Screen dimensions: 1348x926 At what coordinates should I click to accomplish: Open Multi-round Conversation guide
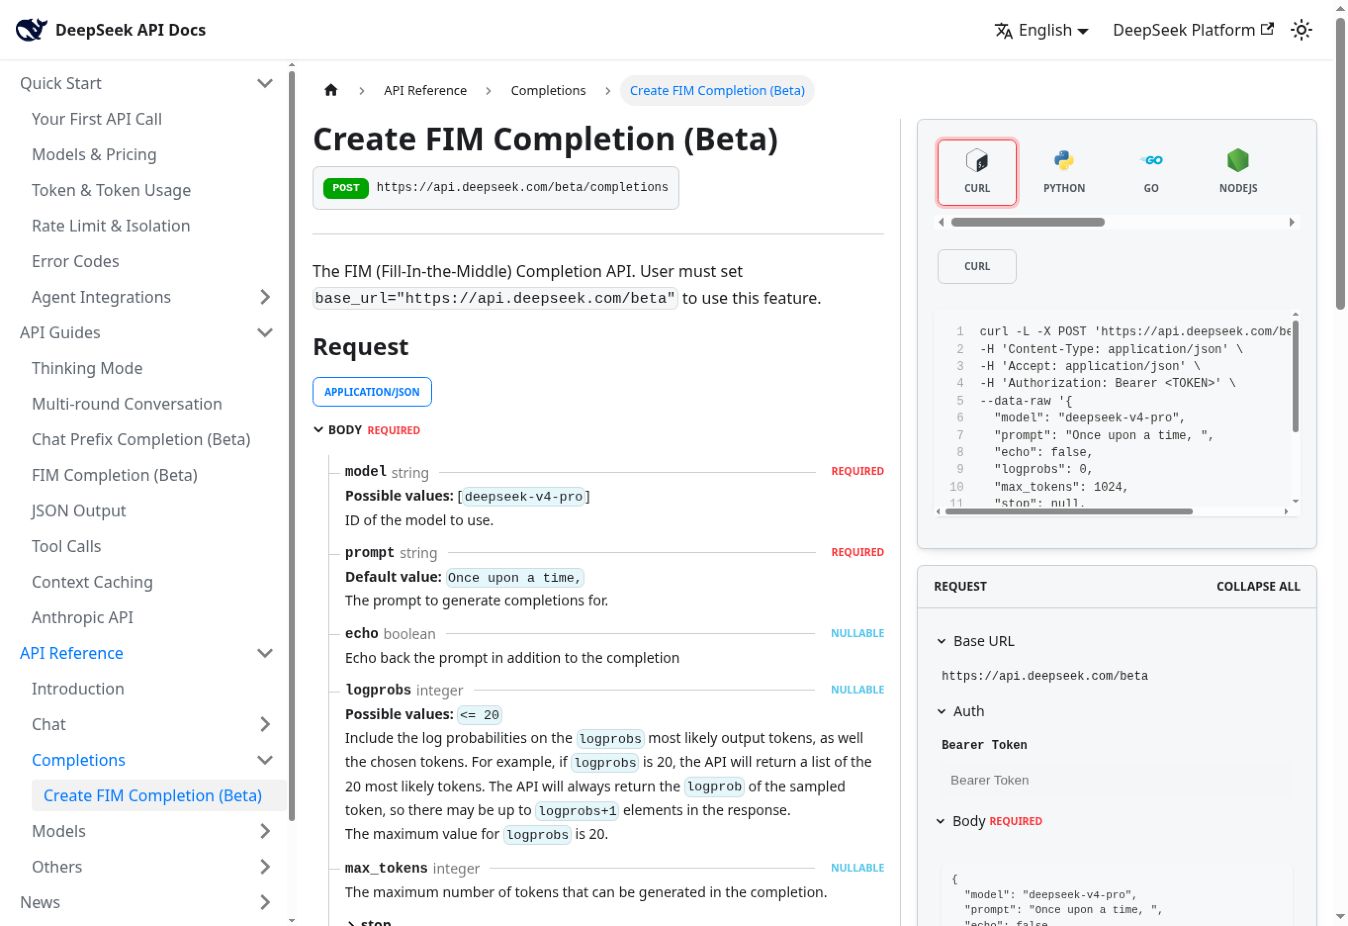[x=127, y=404]
